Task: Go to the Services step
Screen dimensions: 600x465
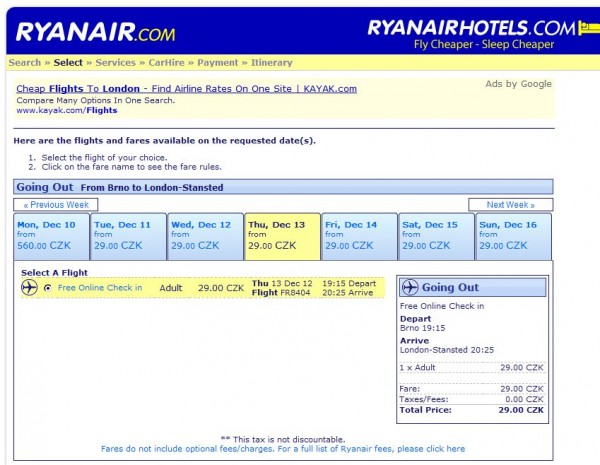Action: 115,62
